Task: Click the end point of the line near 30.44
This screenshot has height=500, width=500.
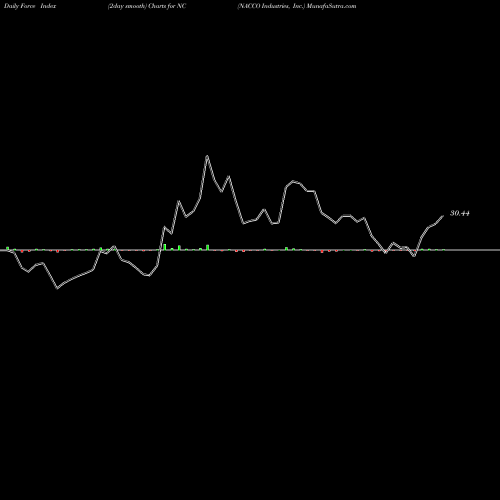Action: (443, 216)
